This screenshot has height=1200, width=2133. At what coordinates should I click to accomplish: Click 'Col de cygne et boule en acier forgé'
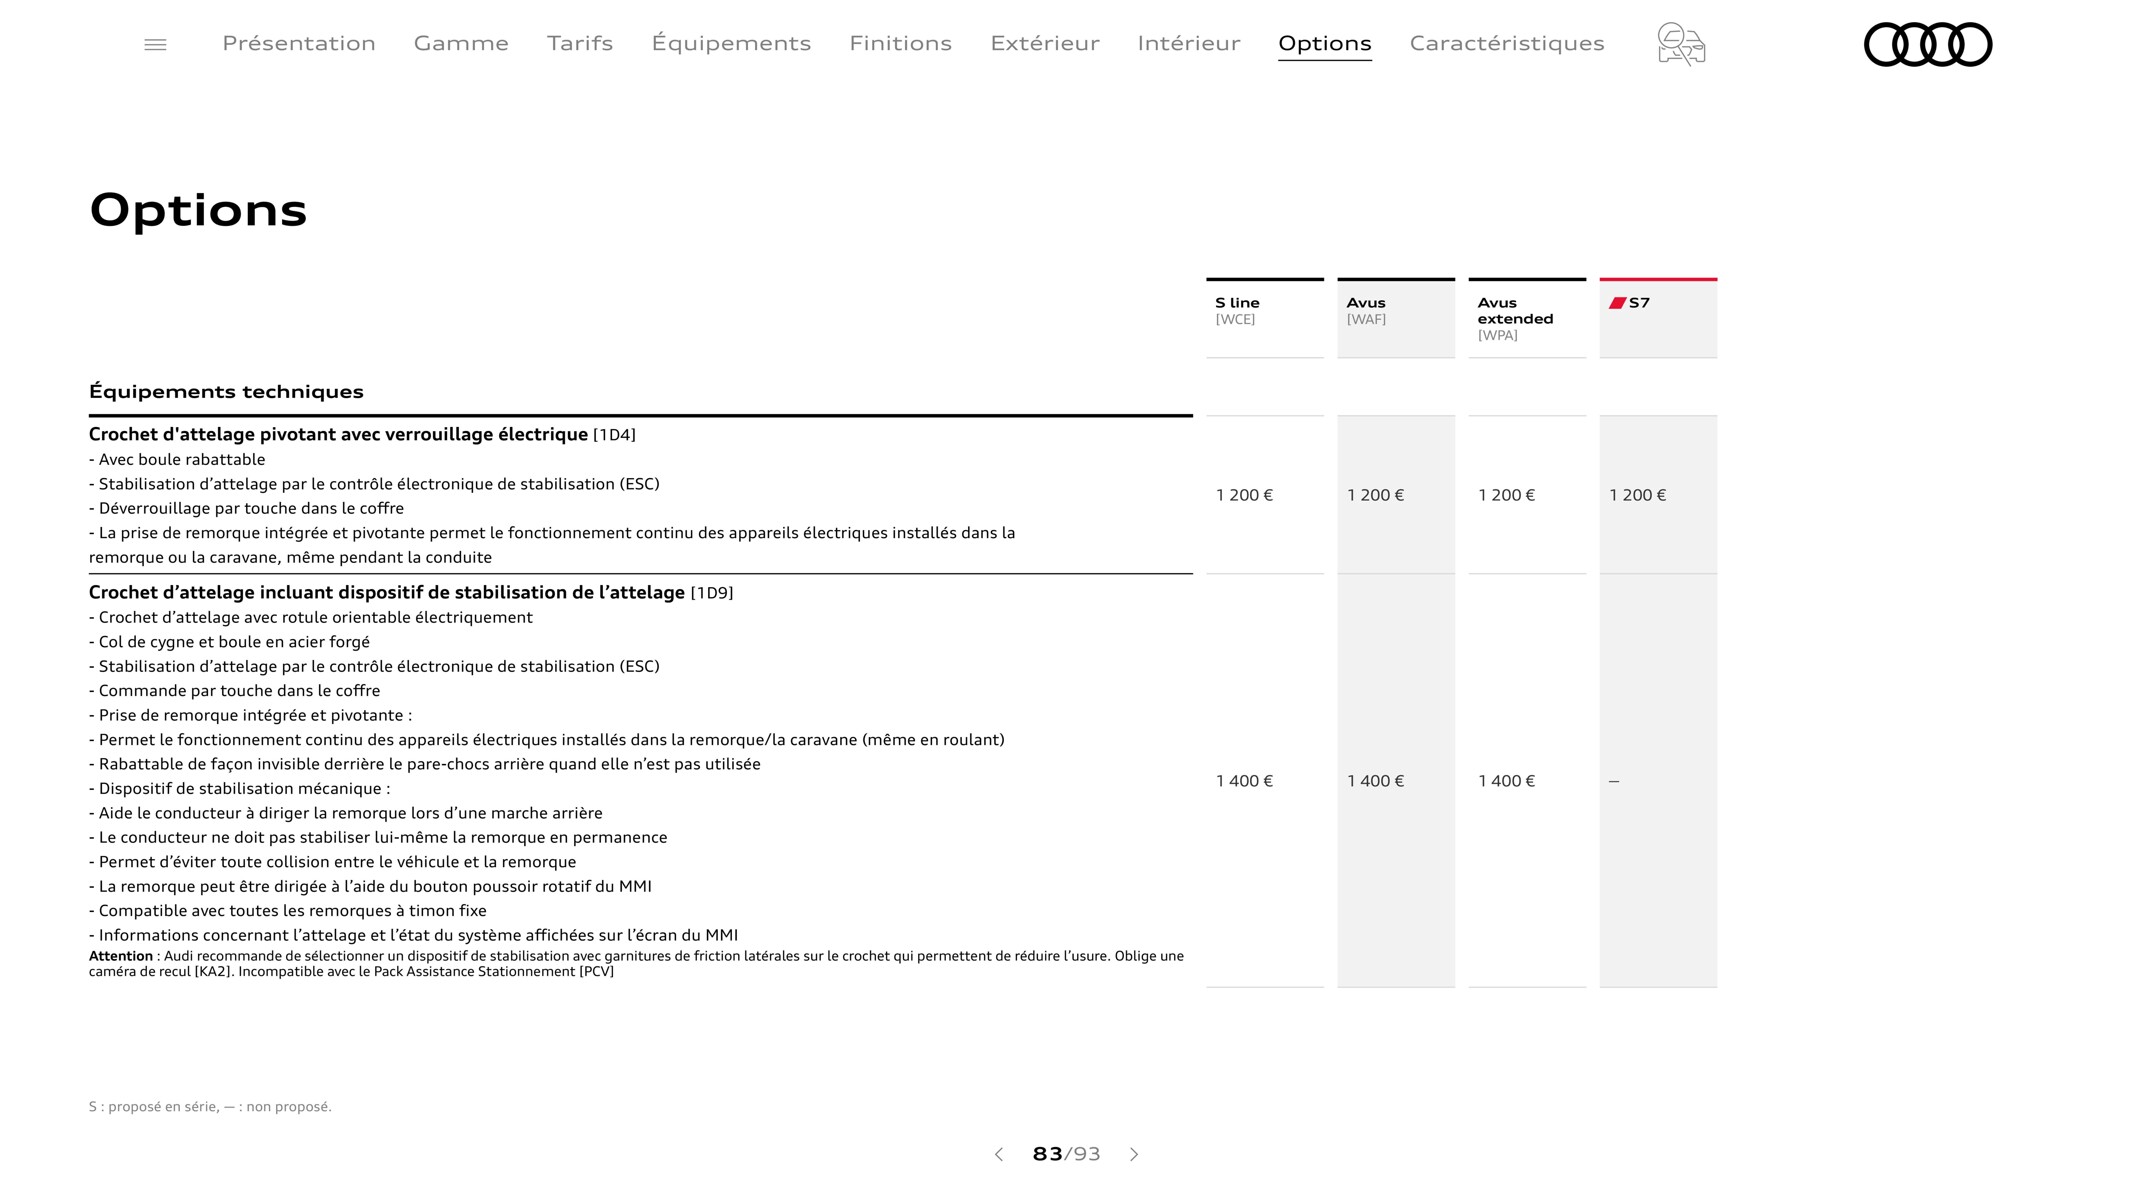[x=229, y=642]
